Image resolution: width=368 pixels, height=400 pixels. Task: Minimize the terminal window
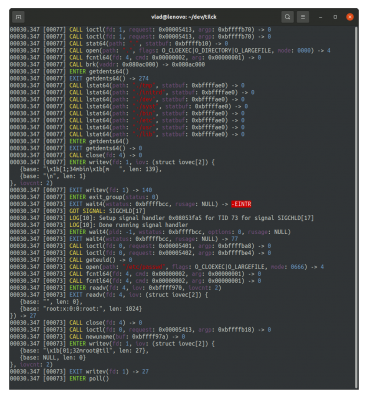click(x=321, y=17)
